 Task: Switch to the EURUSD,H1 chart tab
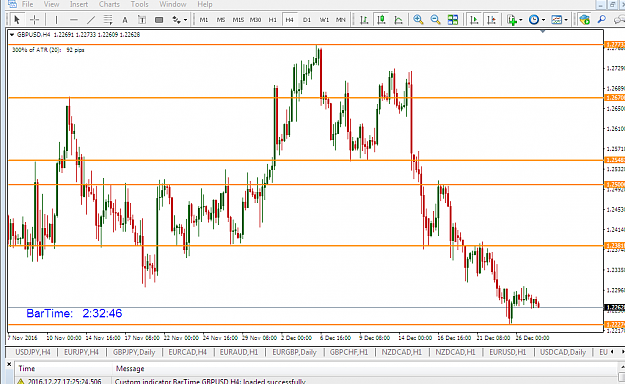tap(507, 352)
